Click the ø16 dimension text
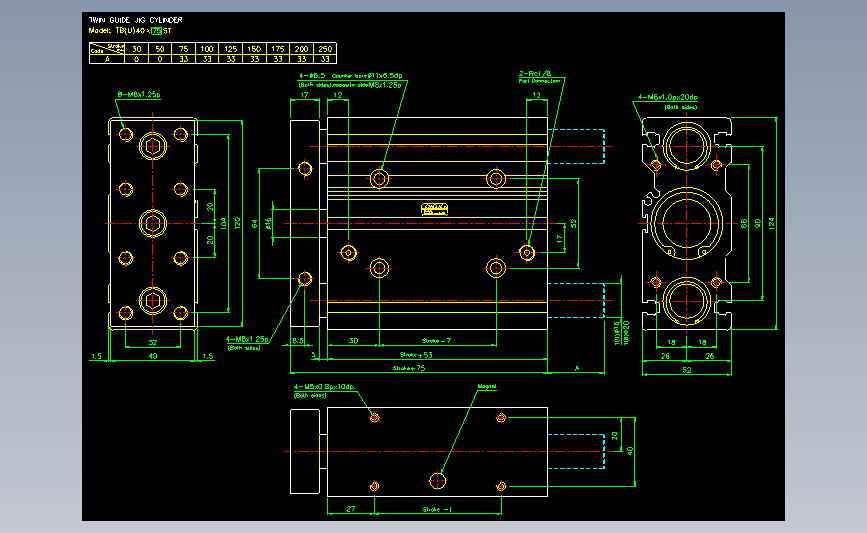Screen dimensions: 867x533 click(268, 223)
